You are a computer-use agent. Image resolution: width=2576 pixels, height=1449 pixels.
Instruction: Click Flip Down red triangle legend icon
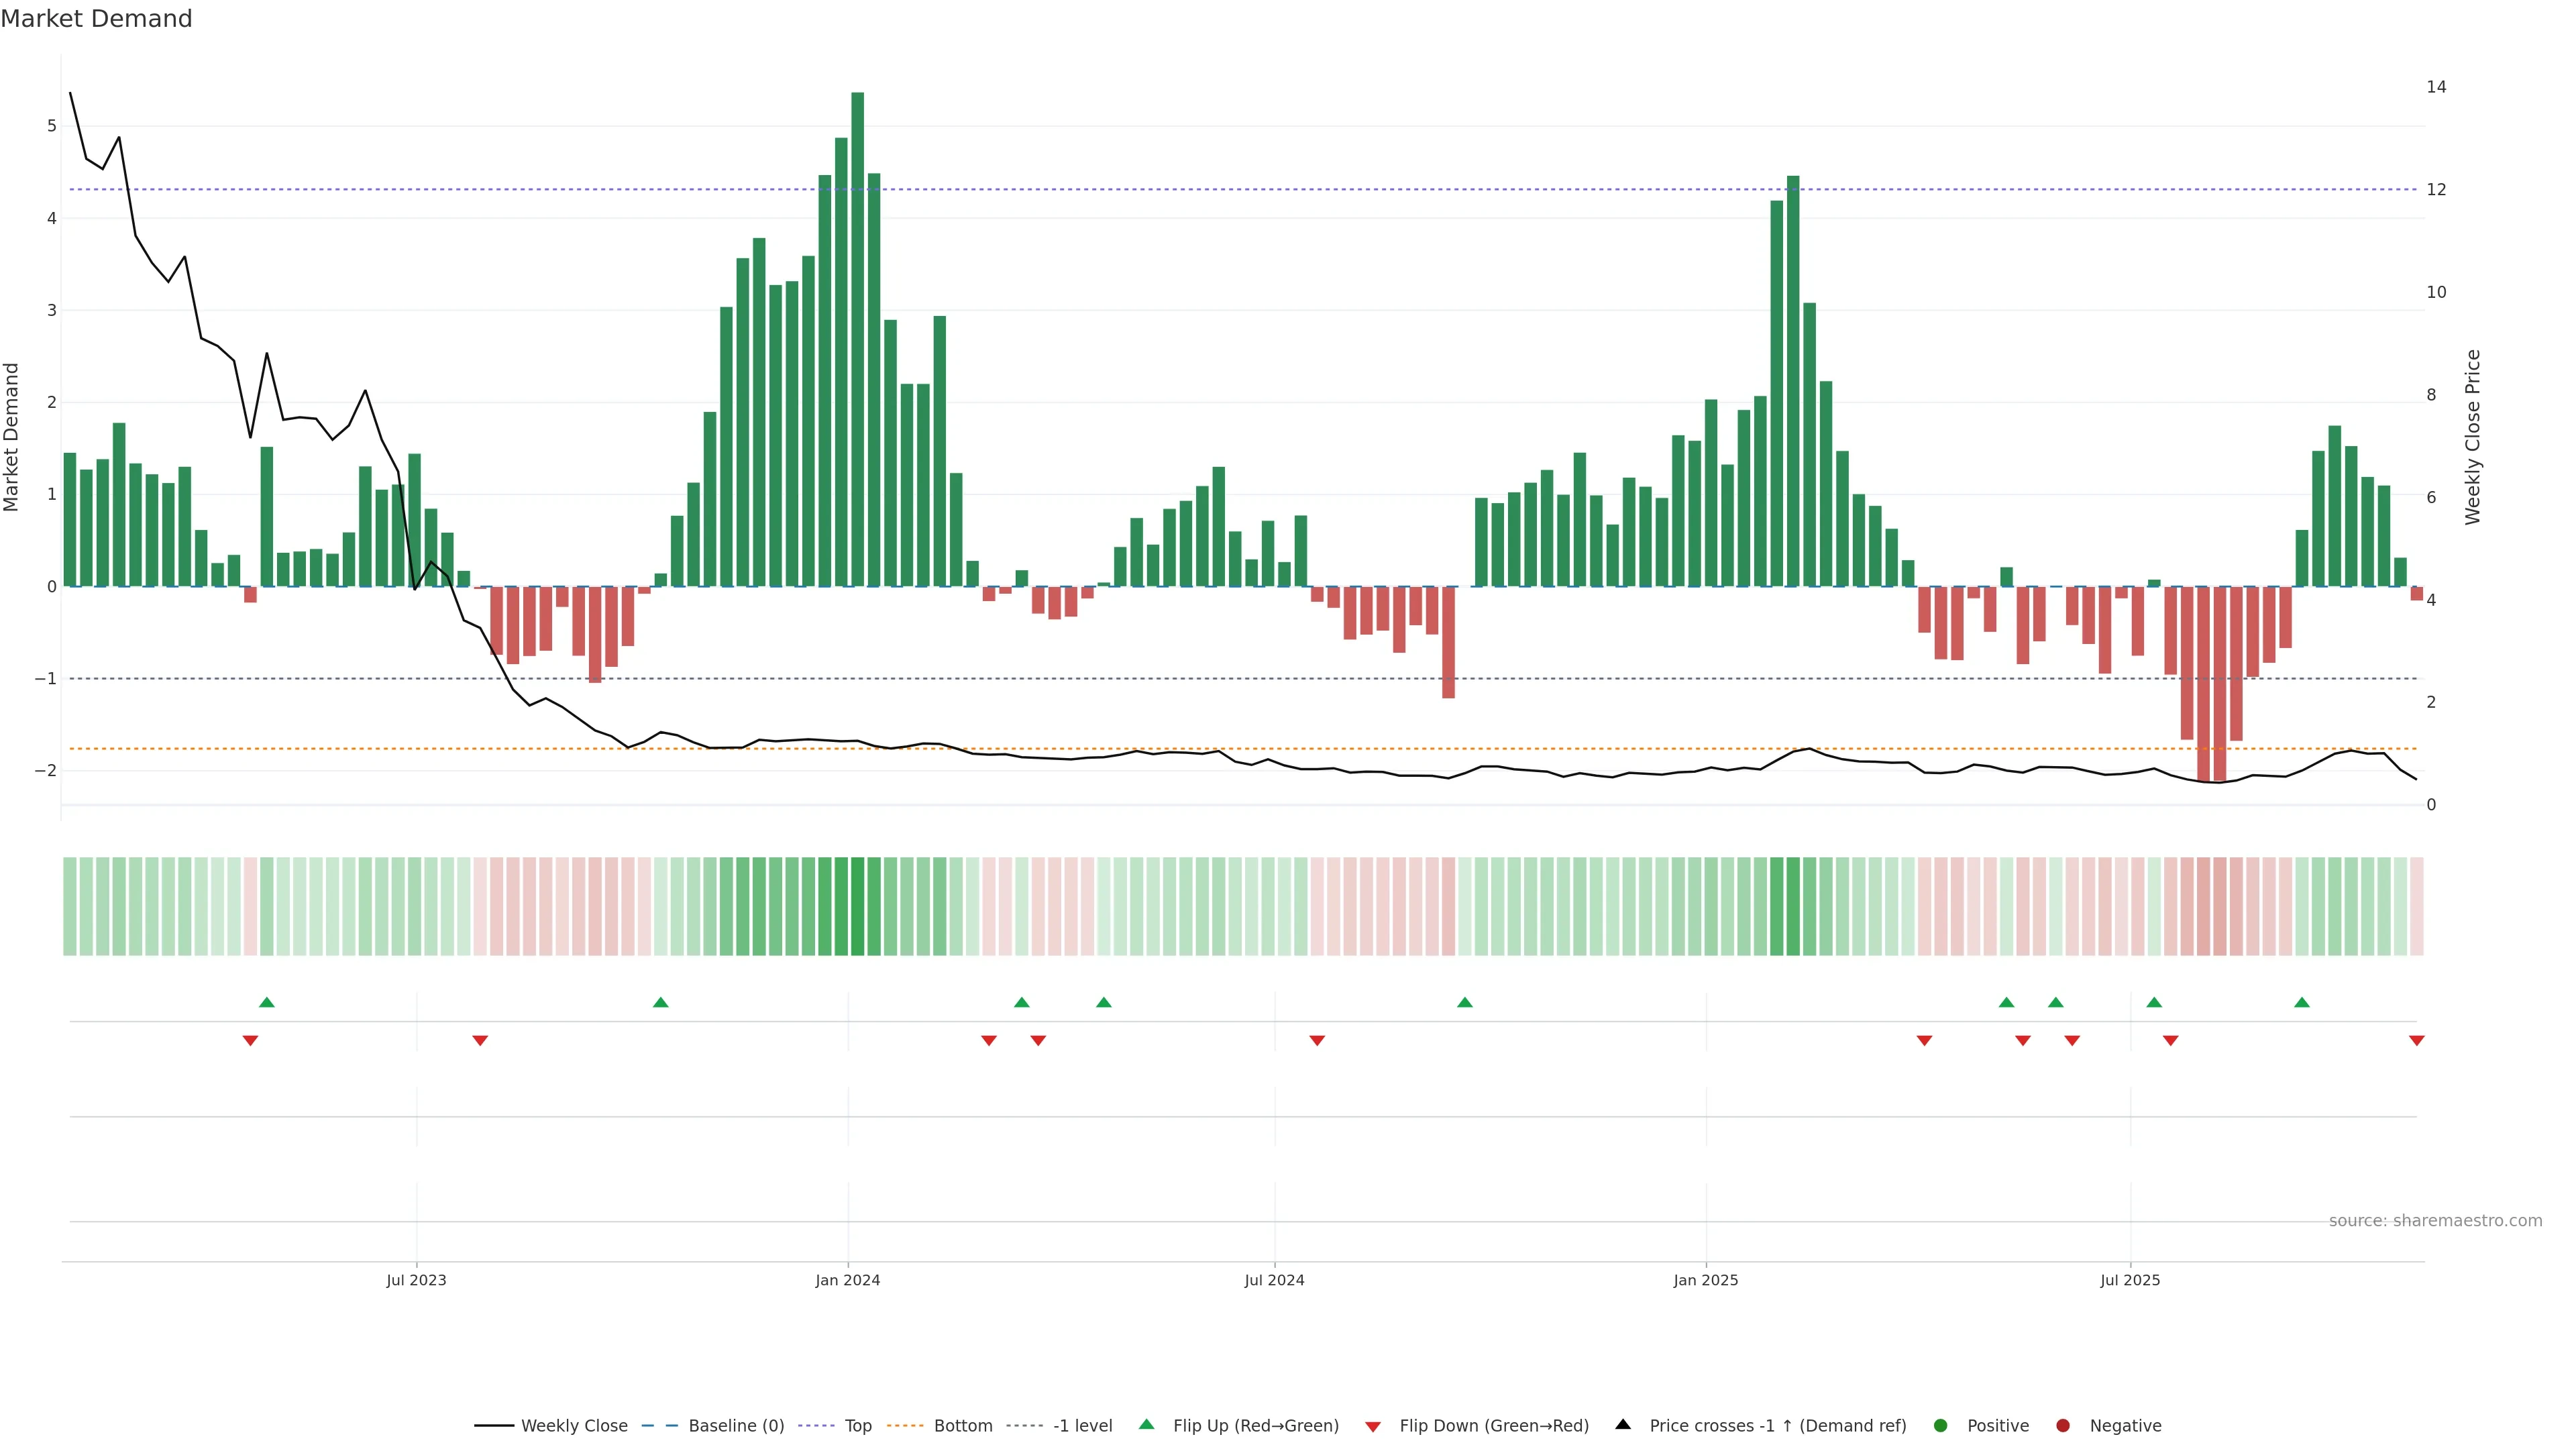1373,1427
